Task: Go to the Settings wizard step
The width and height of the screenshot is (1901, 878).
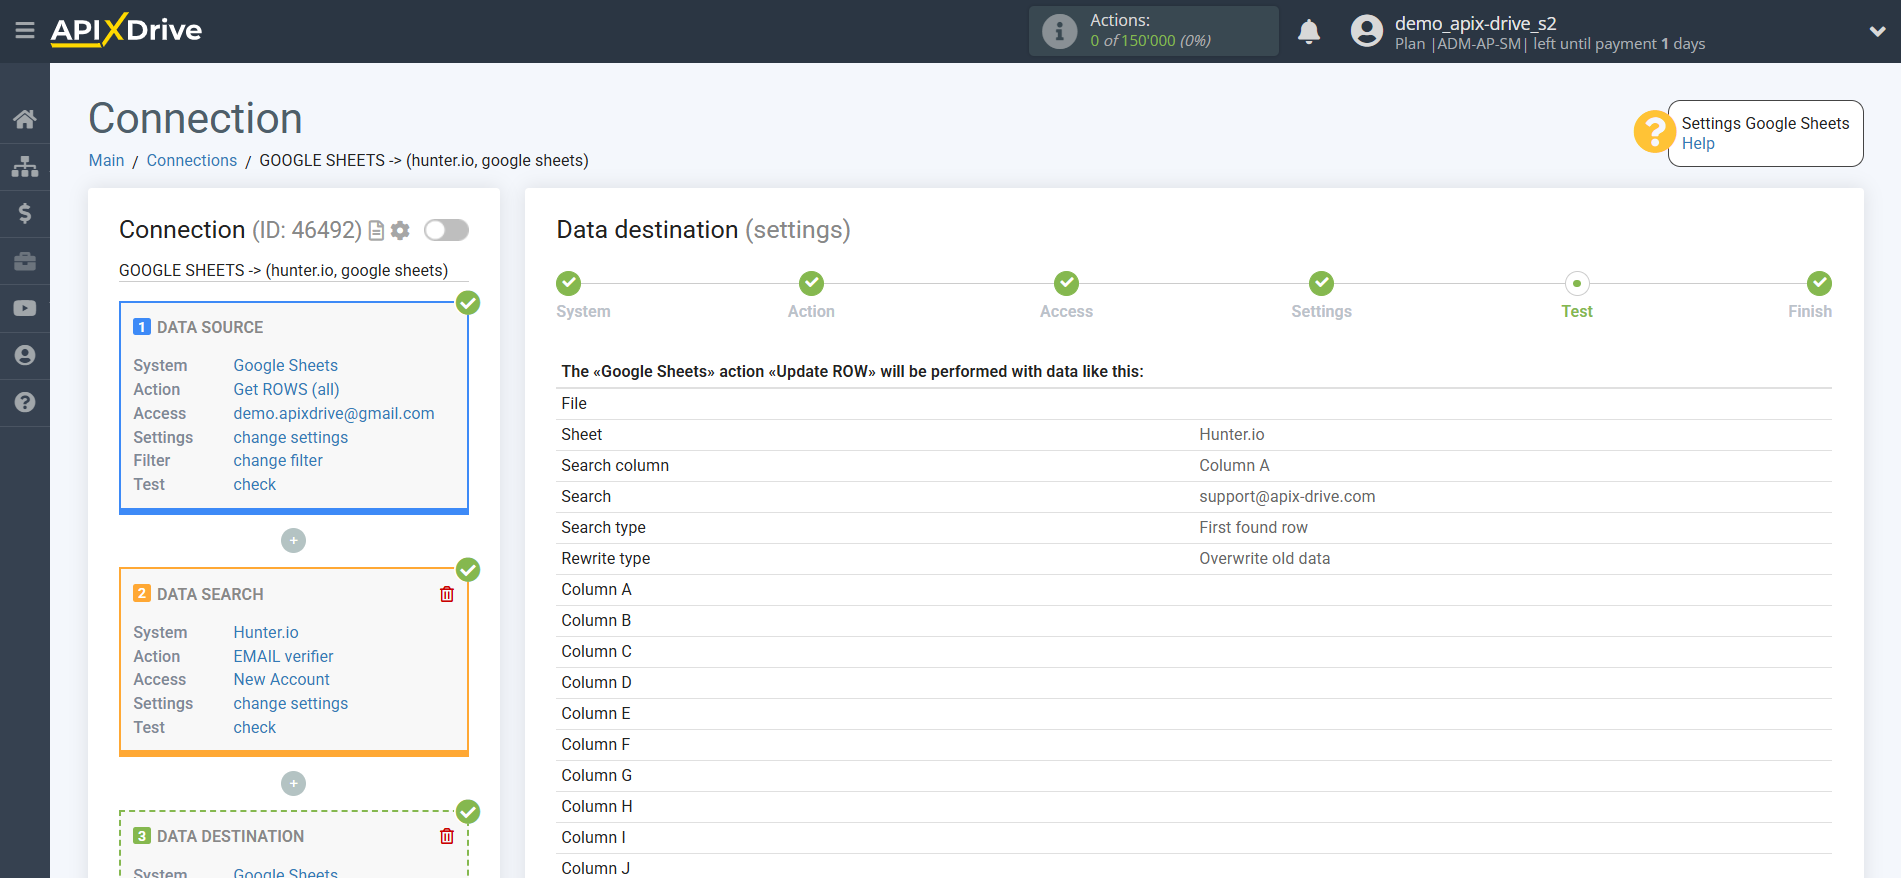Action: pyautogui.click(x=1322, y=284)
